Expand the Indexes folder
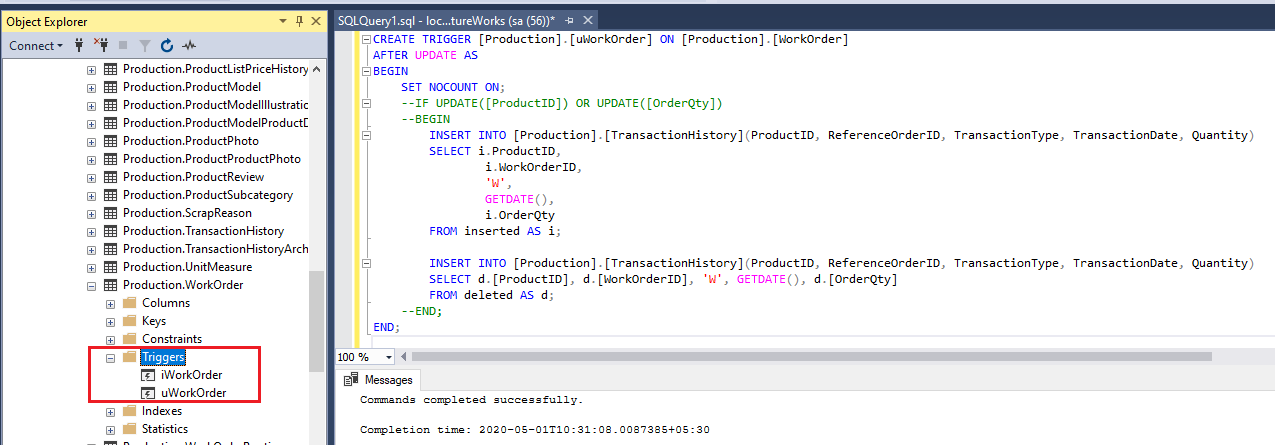Image resolution: width=1275 pixels, height=445 pixels. coord(110,411)
